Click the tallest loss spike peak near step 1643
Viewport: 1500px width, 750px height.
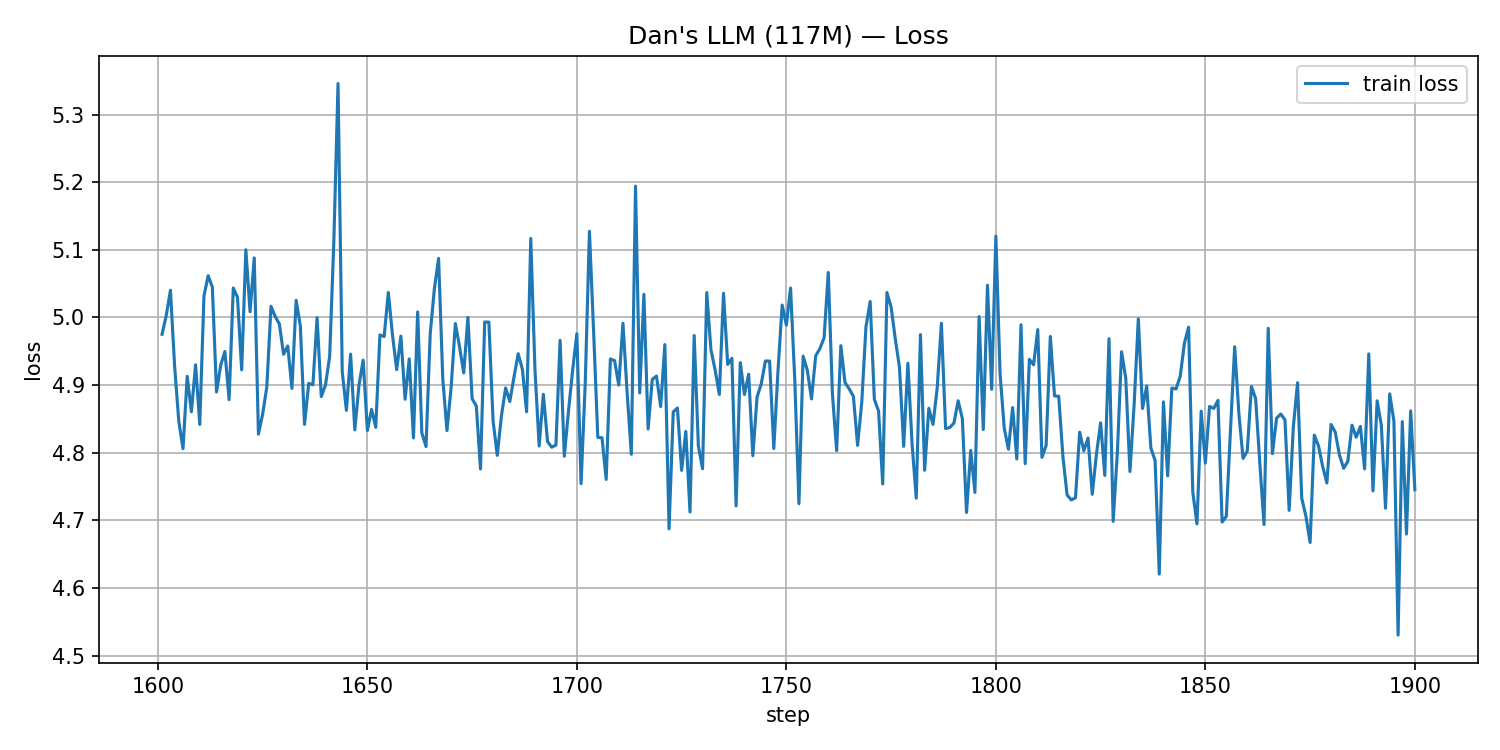[x=338, y=84]
